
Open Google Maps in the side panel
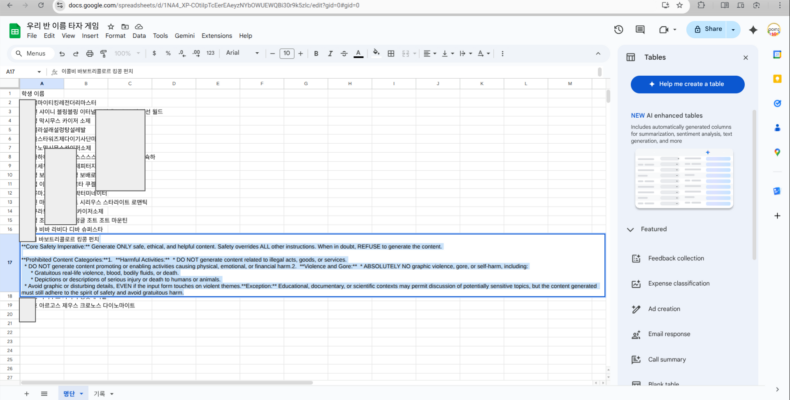(x=777, y=152)
